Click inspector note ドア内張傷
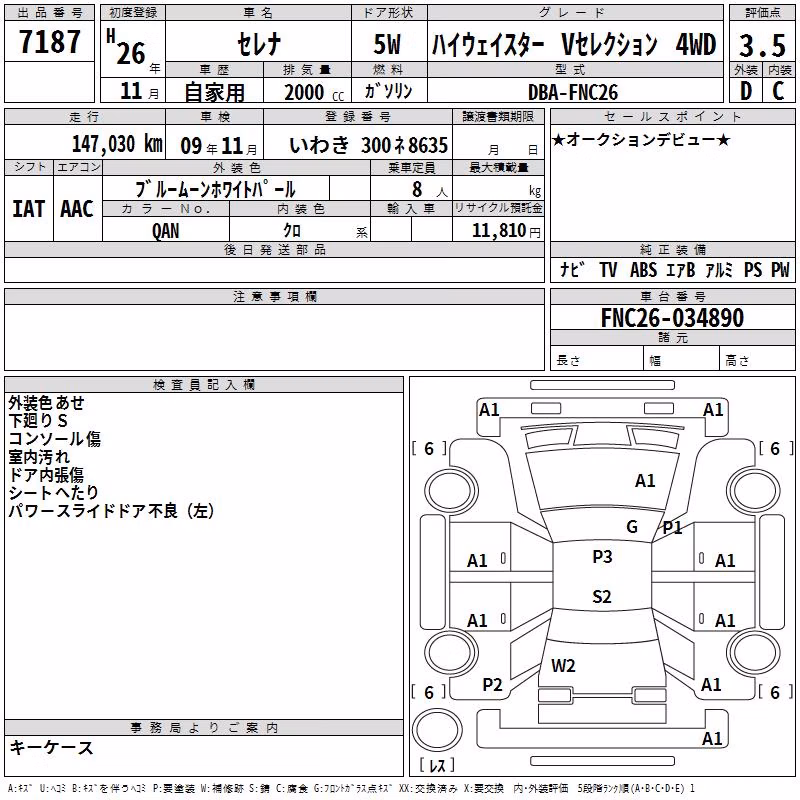This screenshot has height=800, width=800. (46, 474)
